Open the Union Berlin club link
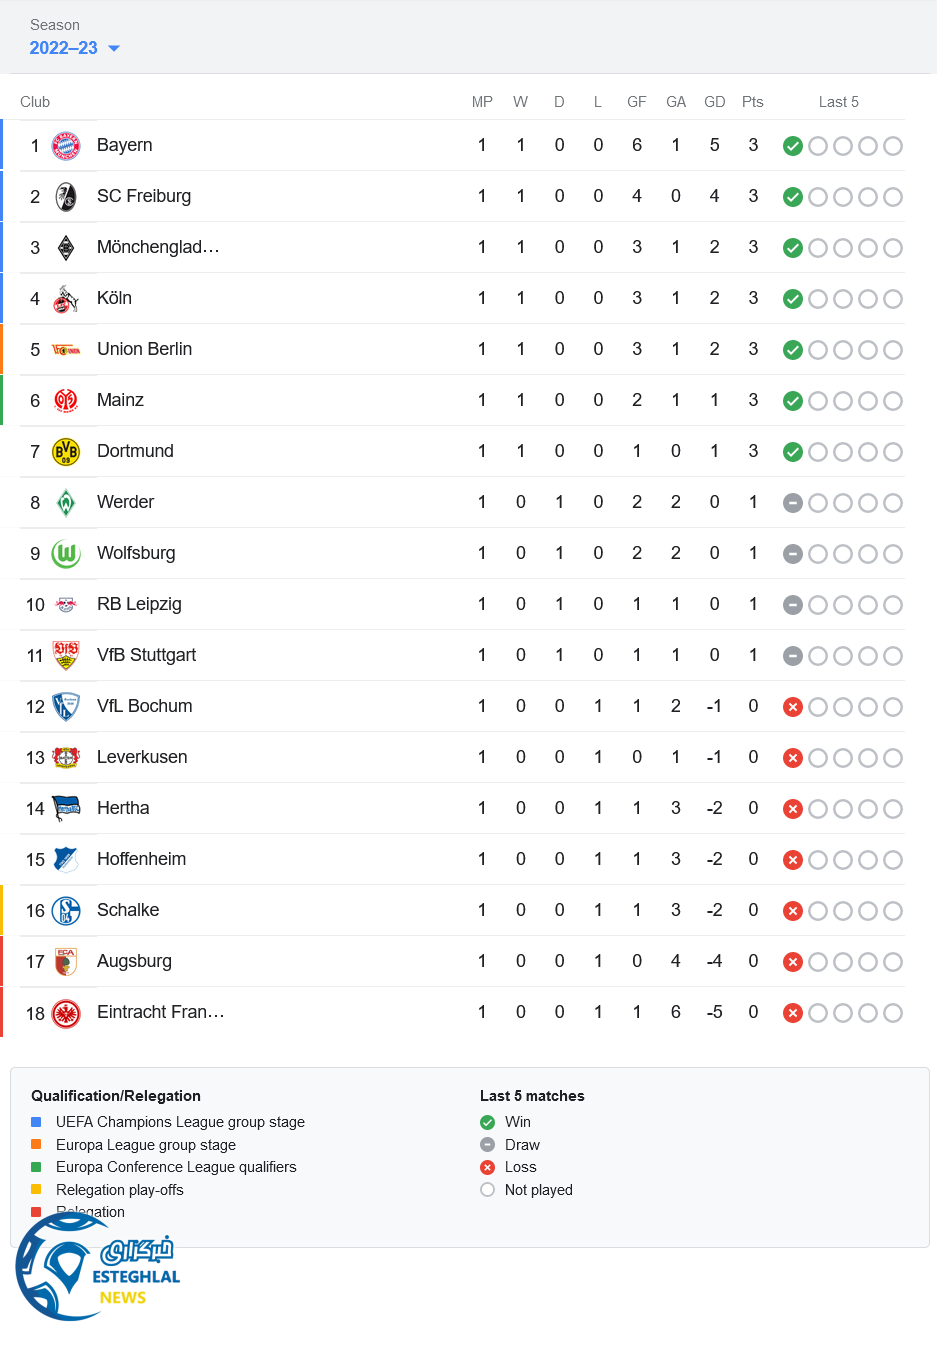 [x=144, y=349]
